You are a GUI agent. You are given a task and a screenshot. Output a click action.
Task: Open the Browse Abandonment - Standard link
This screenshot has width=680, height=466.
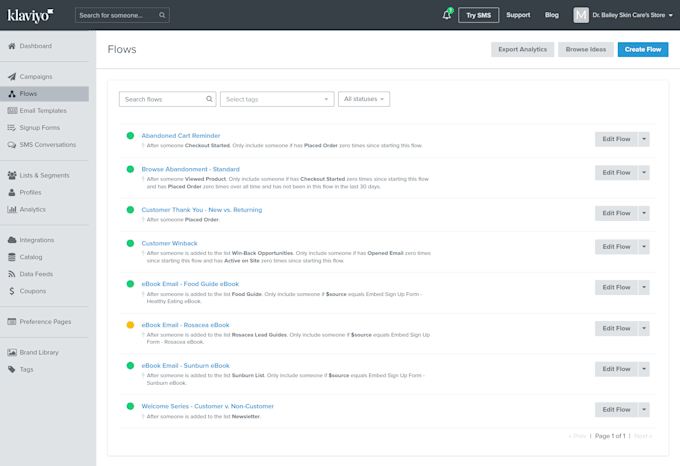click(190, 169)
